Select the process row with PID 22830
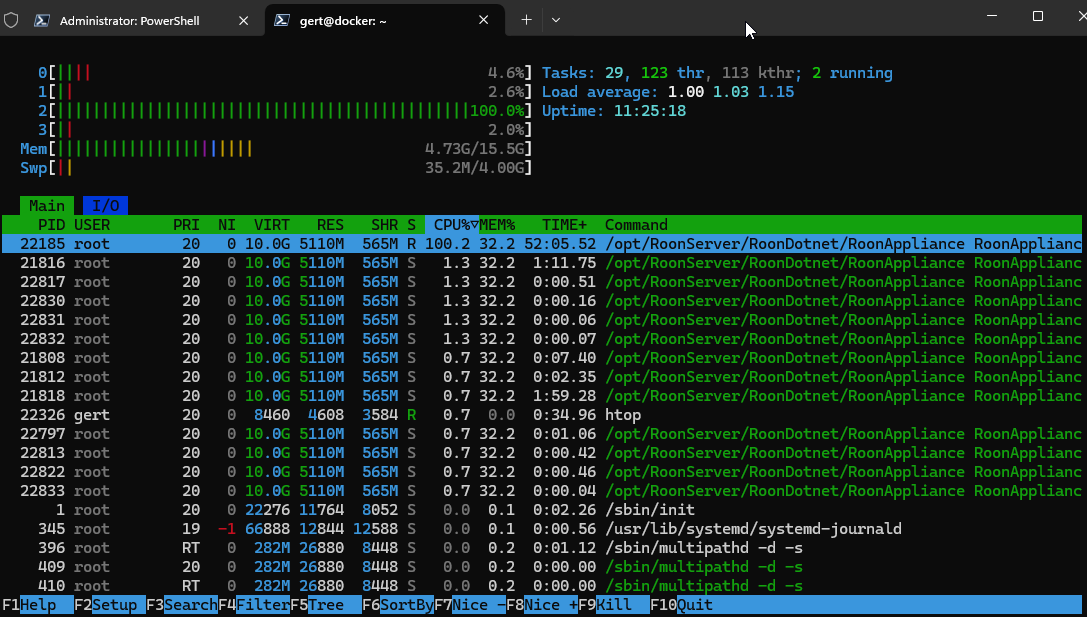This screenshot has height=617, width=1087. (x=541, y=301)
